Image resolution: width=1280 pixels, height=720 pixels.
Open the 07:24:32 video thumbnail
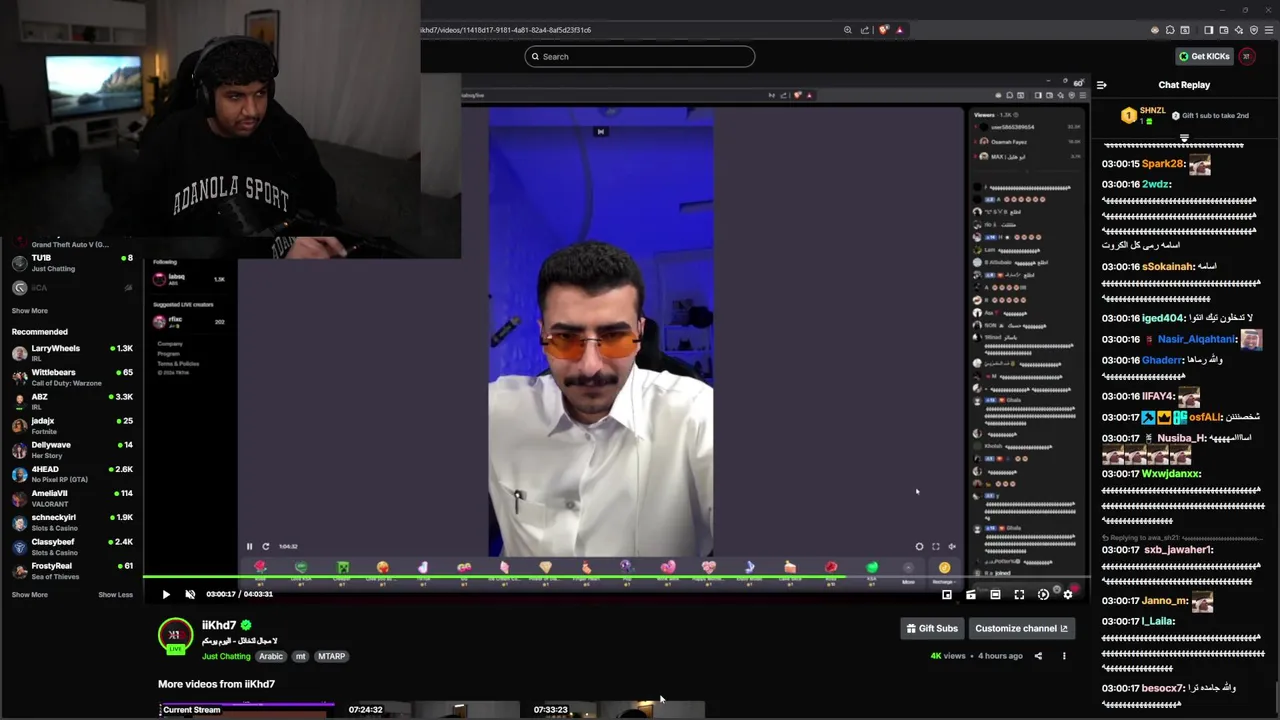(433, 710)
